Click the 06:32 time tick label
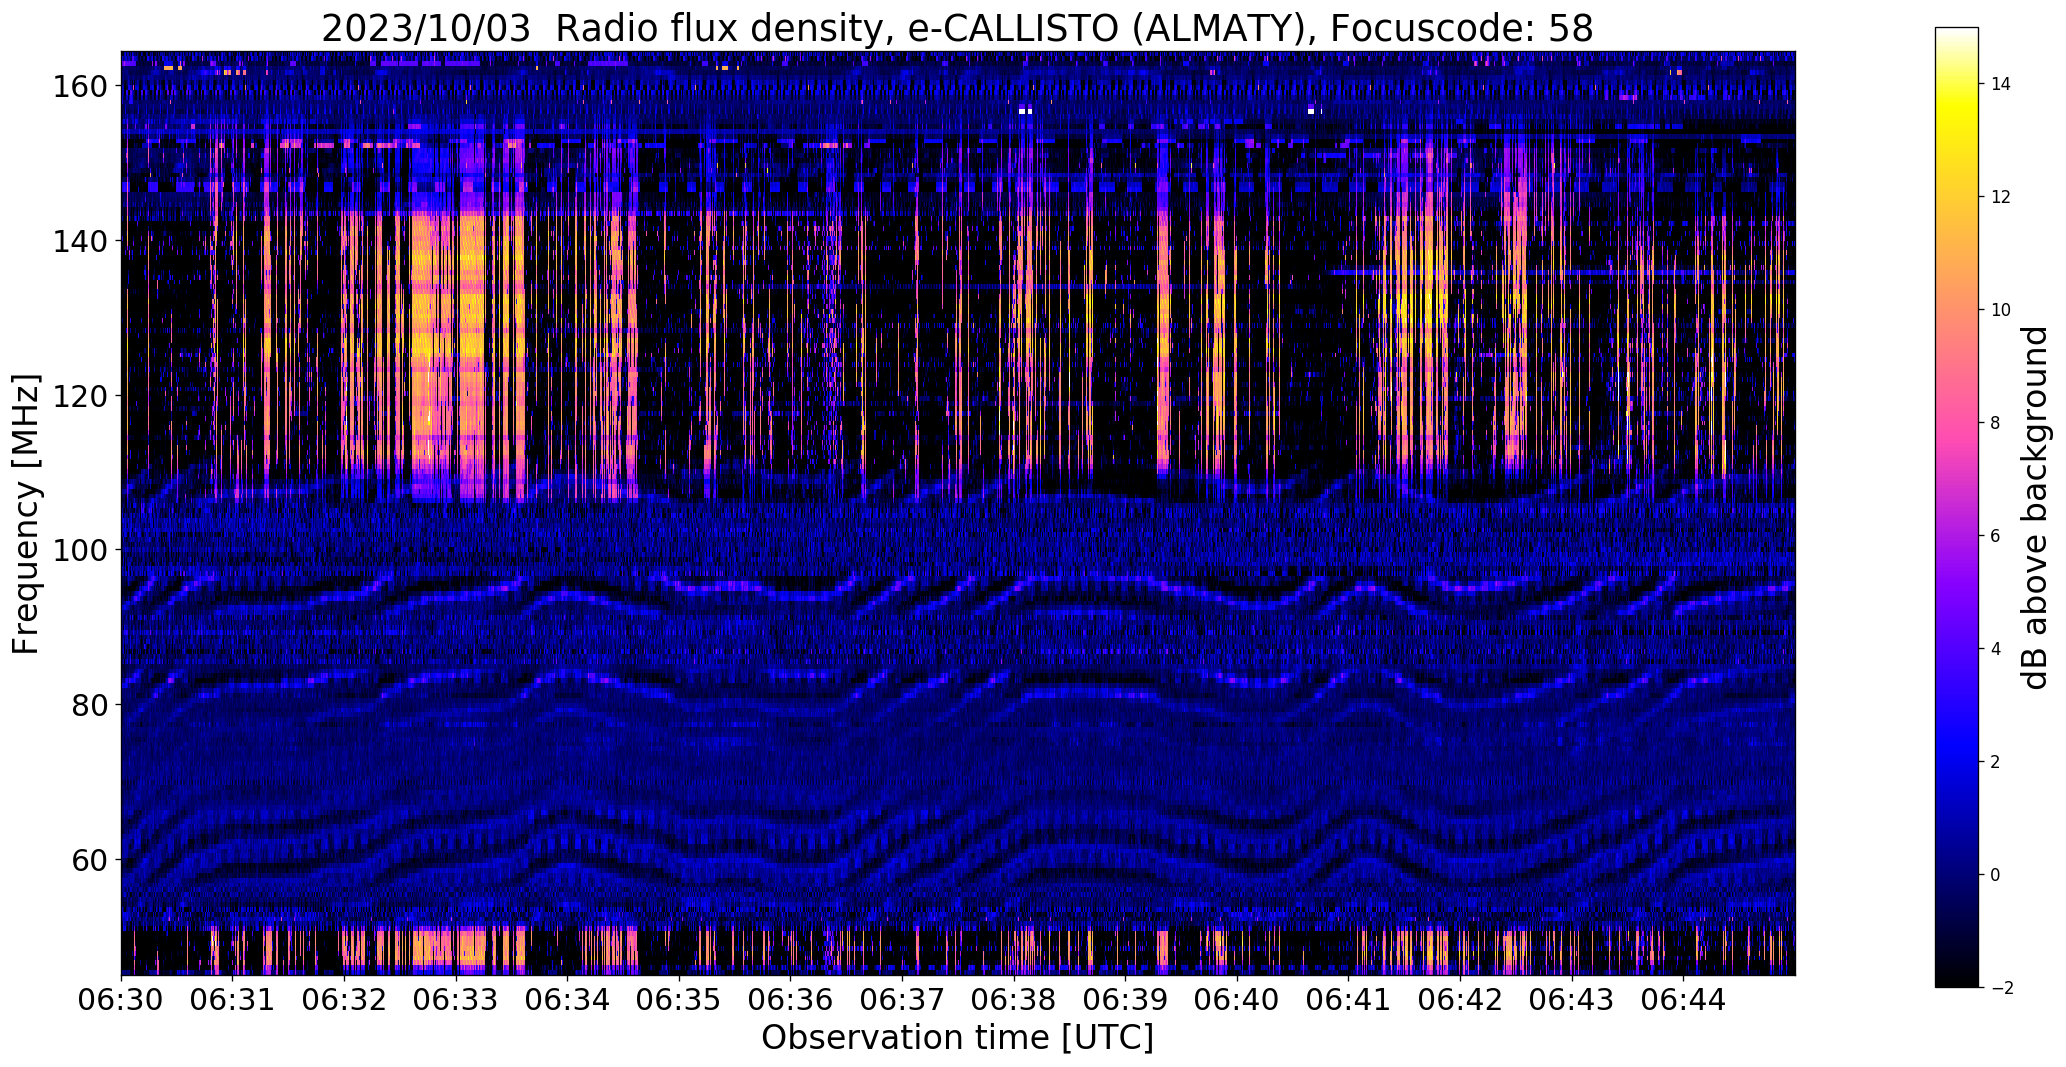2066x1067 pixels. click(x=344, y=999)
